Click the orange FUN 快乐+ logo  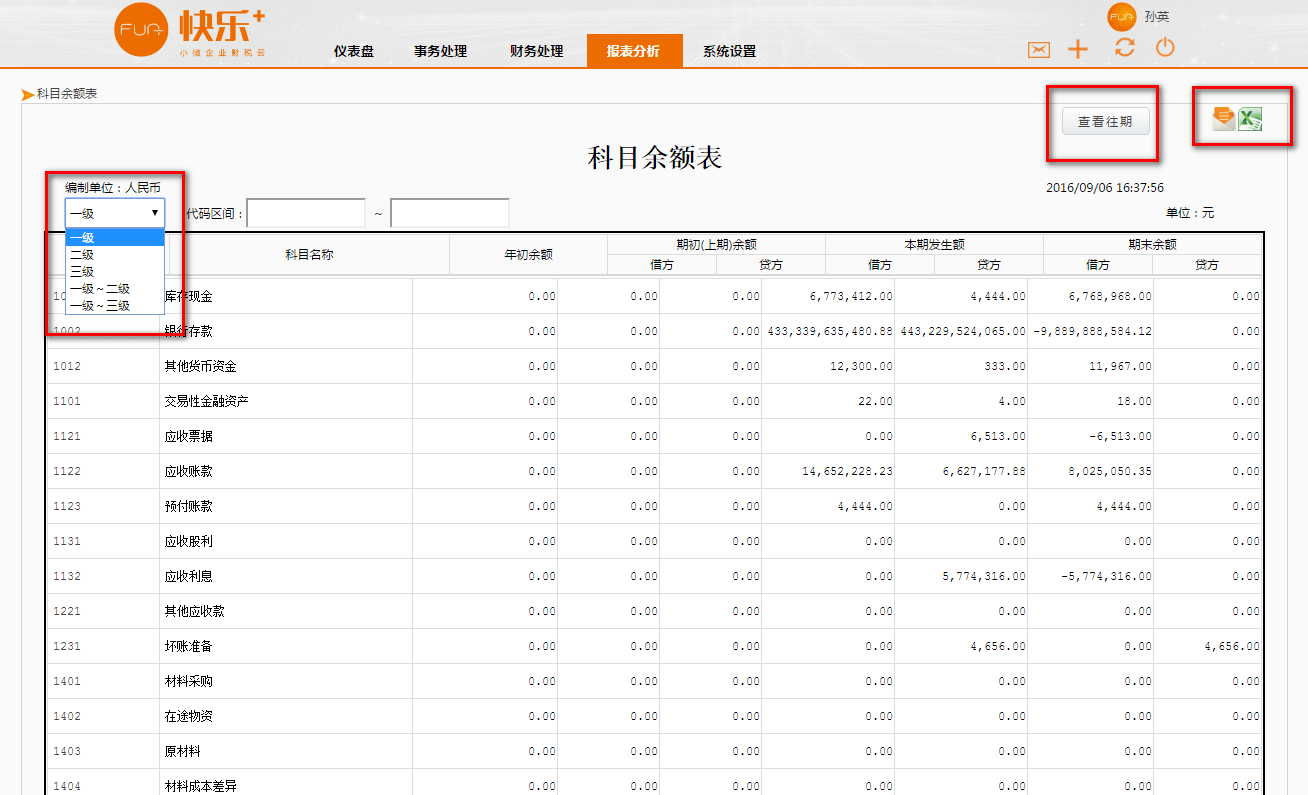pos(190,31)
